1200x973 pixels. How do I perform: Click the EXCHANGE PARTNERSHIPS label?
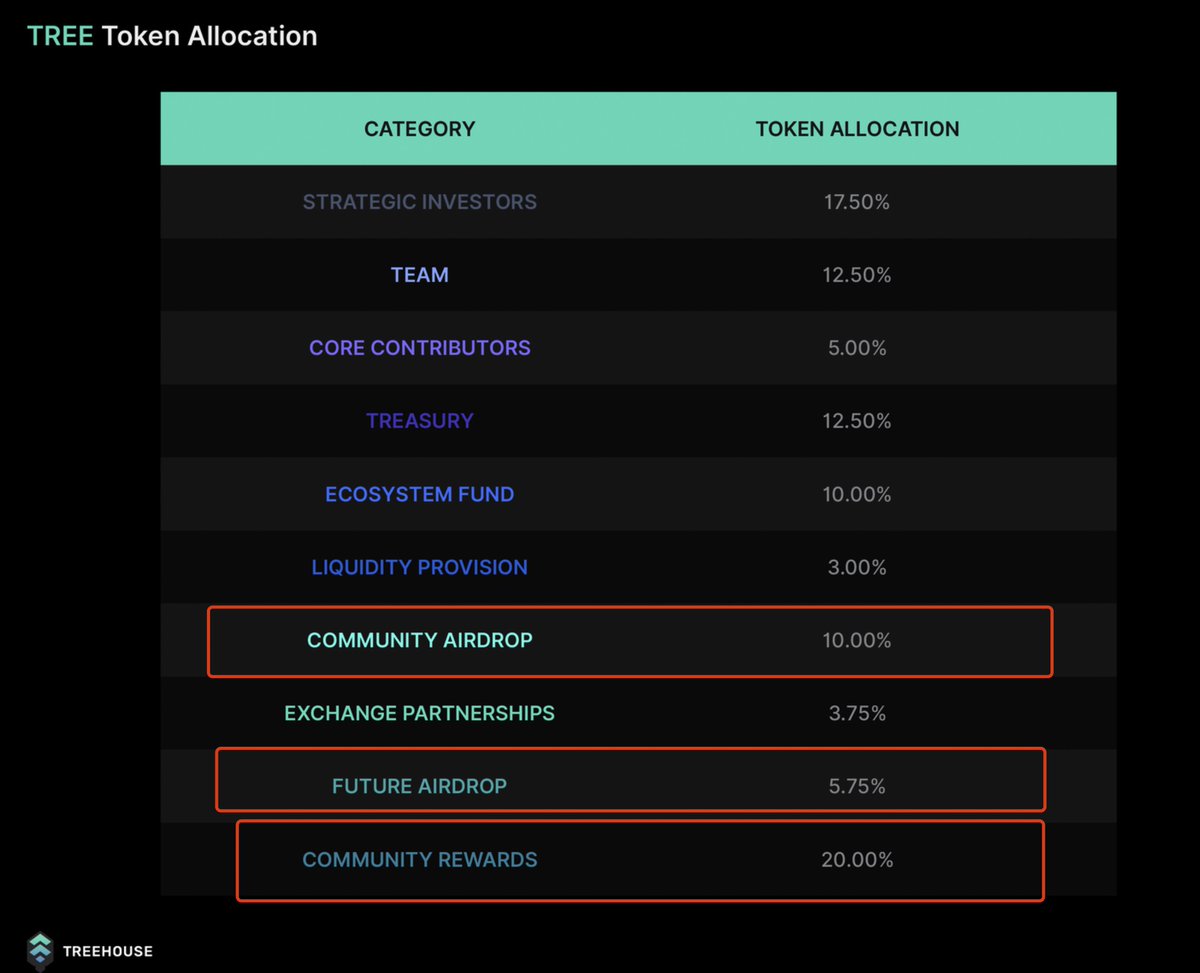tap(419, 713)
